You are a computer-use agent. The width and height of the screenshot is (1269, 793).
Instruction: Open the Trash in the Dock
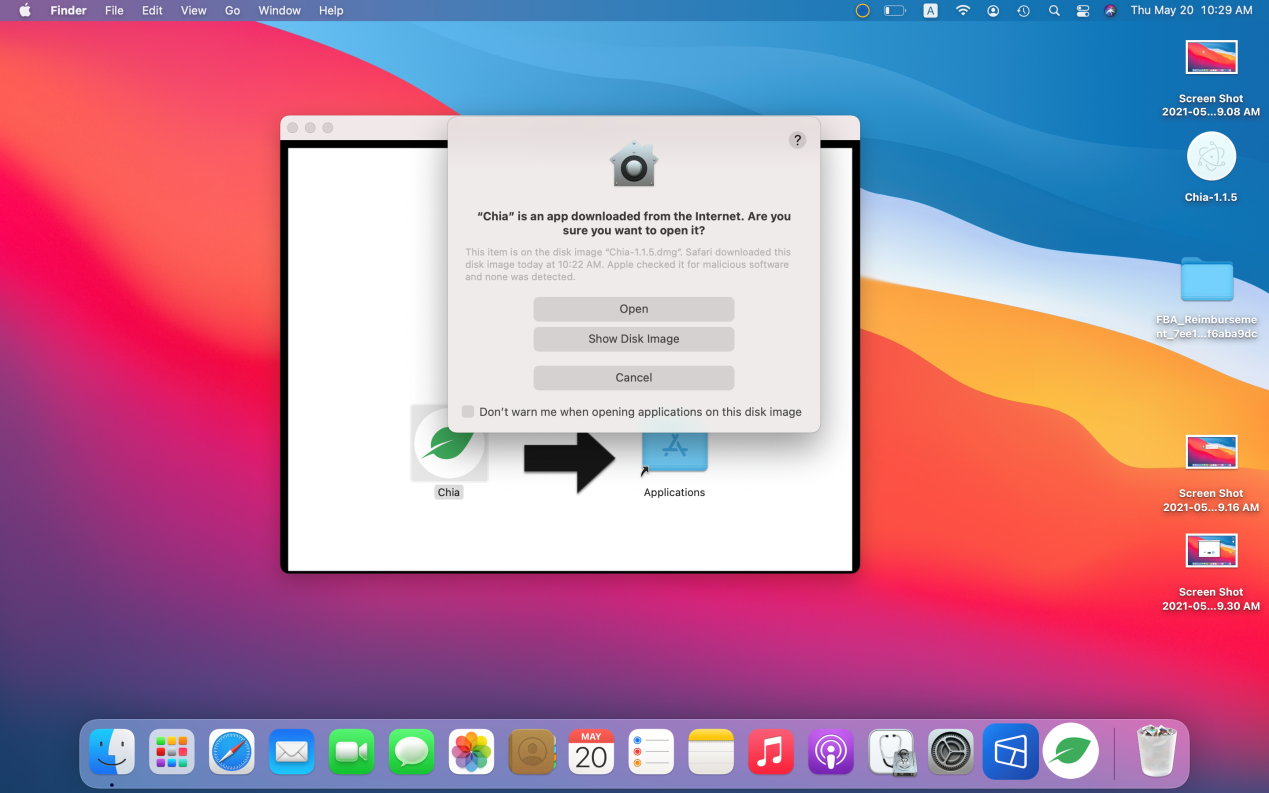(1157, 752)
